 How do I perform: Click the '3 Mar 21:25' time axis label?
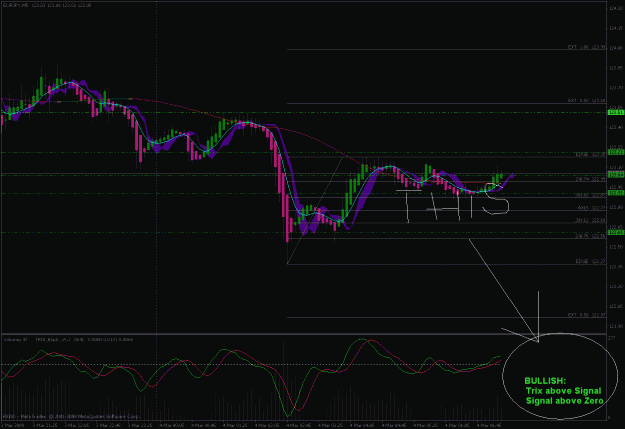44,425
